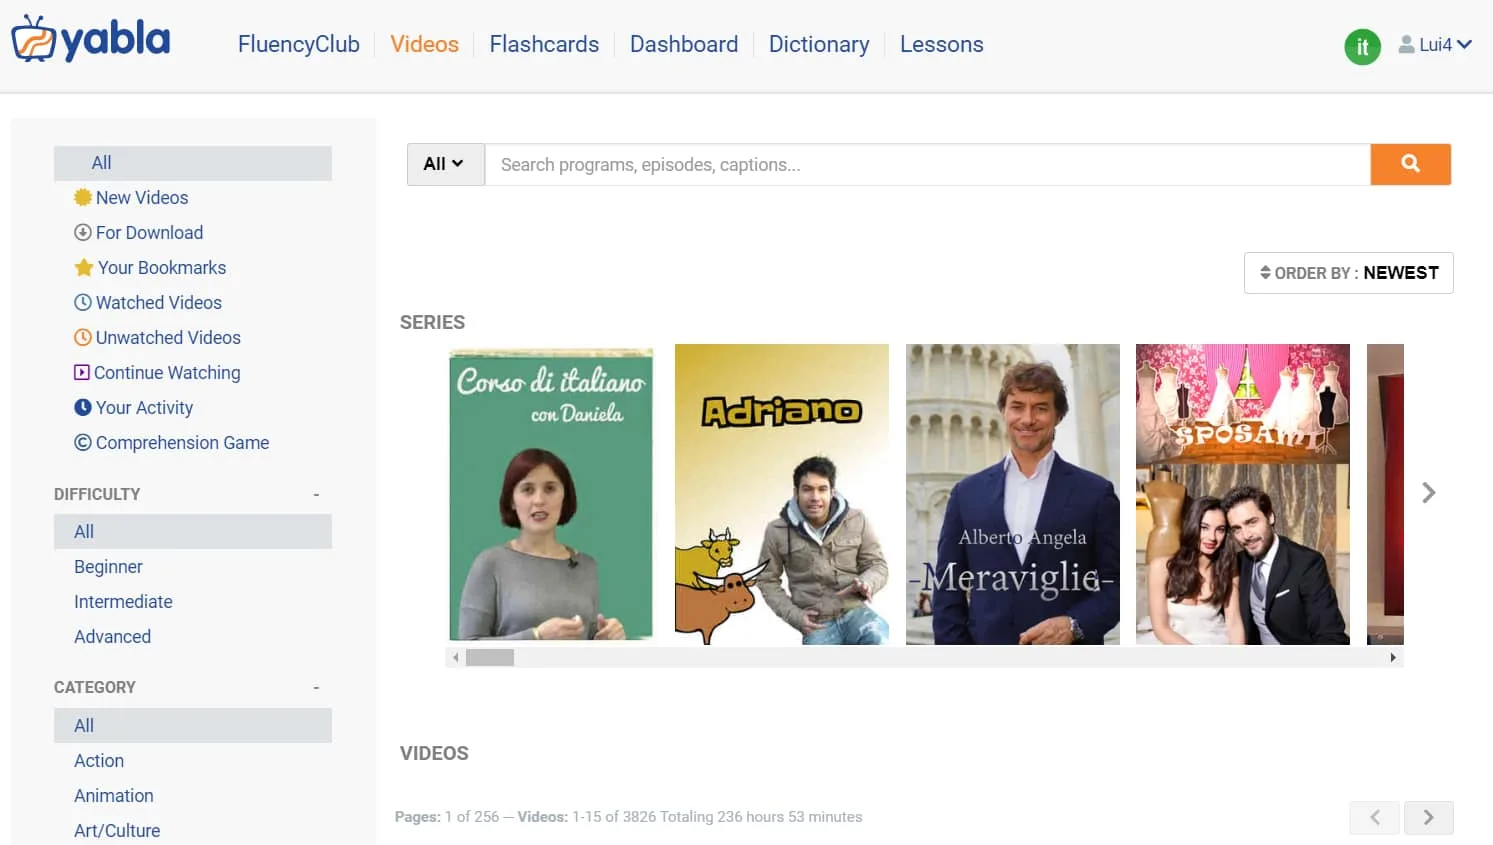Open the All search scope dropdown
Viewport: 1493px width, 845px height.
point(445,164)
